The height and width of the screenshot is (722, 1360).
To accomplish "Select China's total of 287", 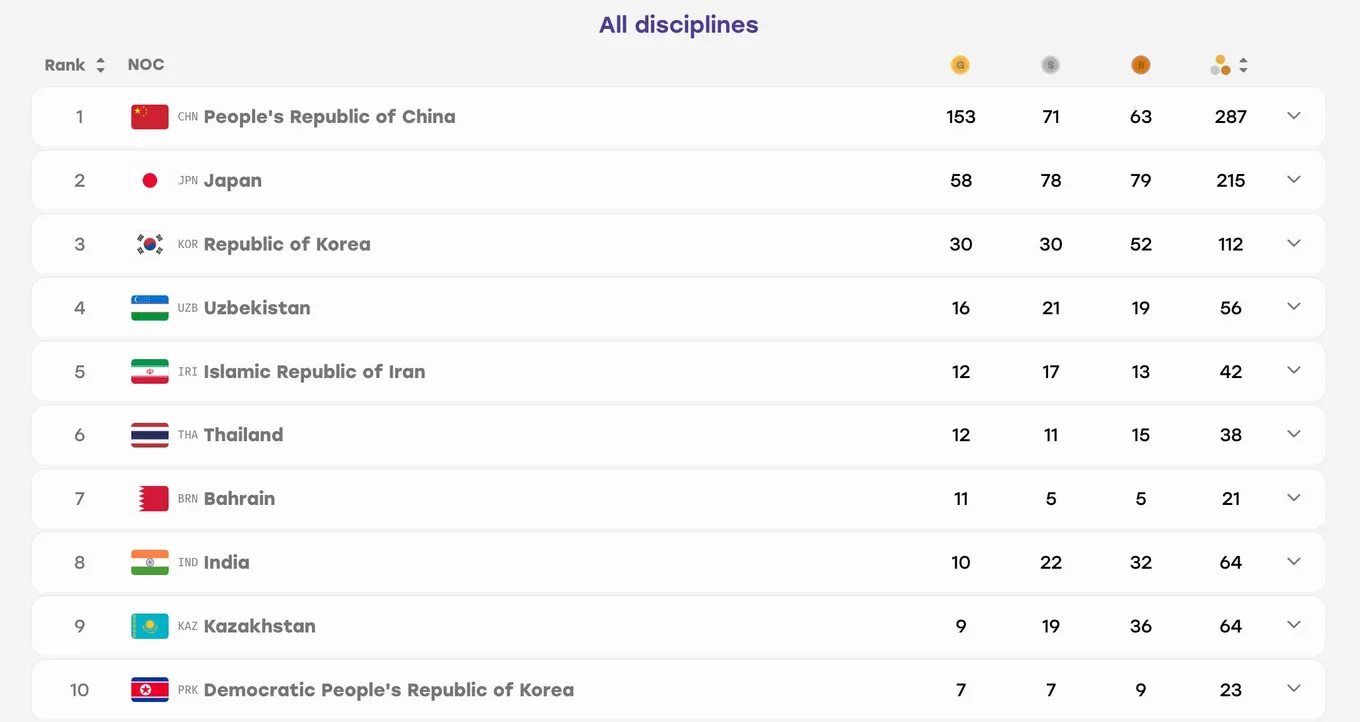I will pyautogui.click(x=1230, y=117).
